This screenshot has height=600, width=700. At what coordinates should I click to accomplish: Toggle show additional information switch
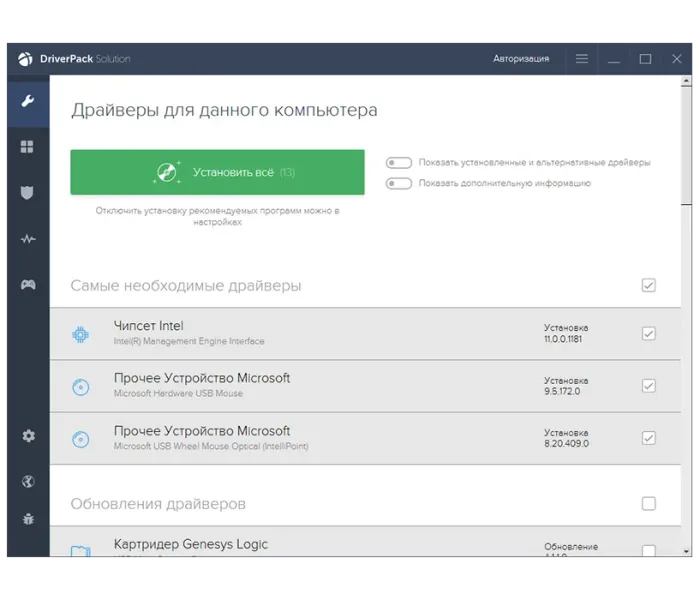coord(399,183)
